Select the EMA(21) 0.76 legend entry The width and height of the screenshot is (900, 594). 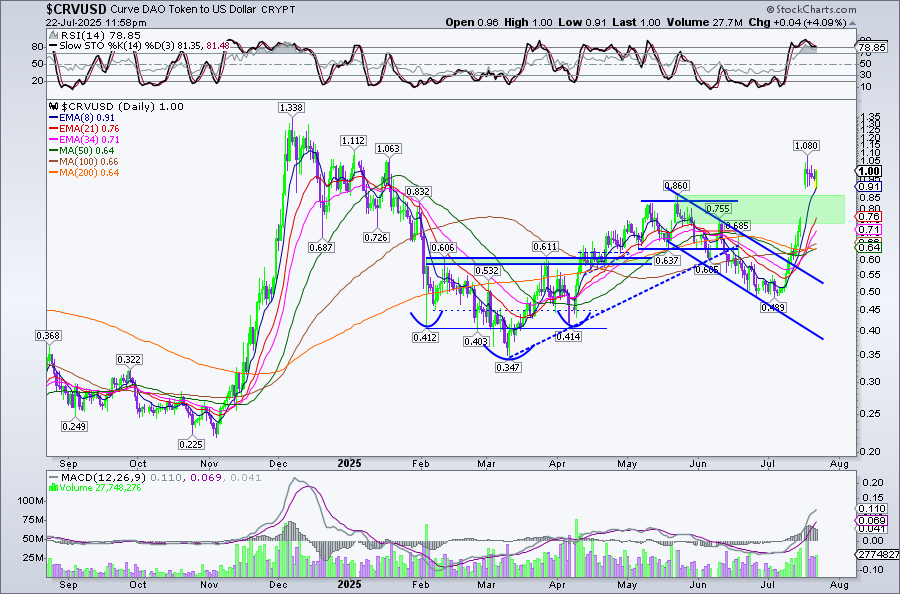tap(84, 129)
